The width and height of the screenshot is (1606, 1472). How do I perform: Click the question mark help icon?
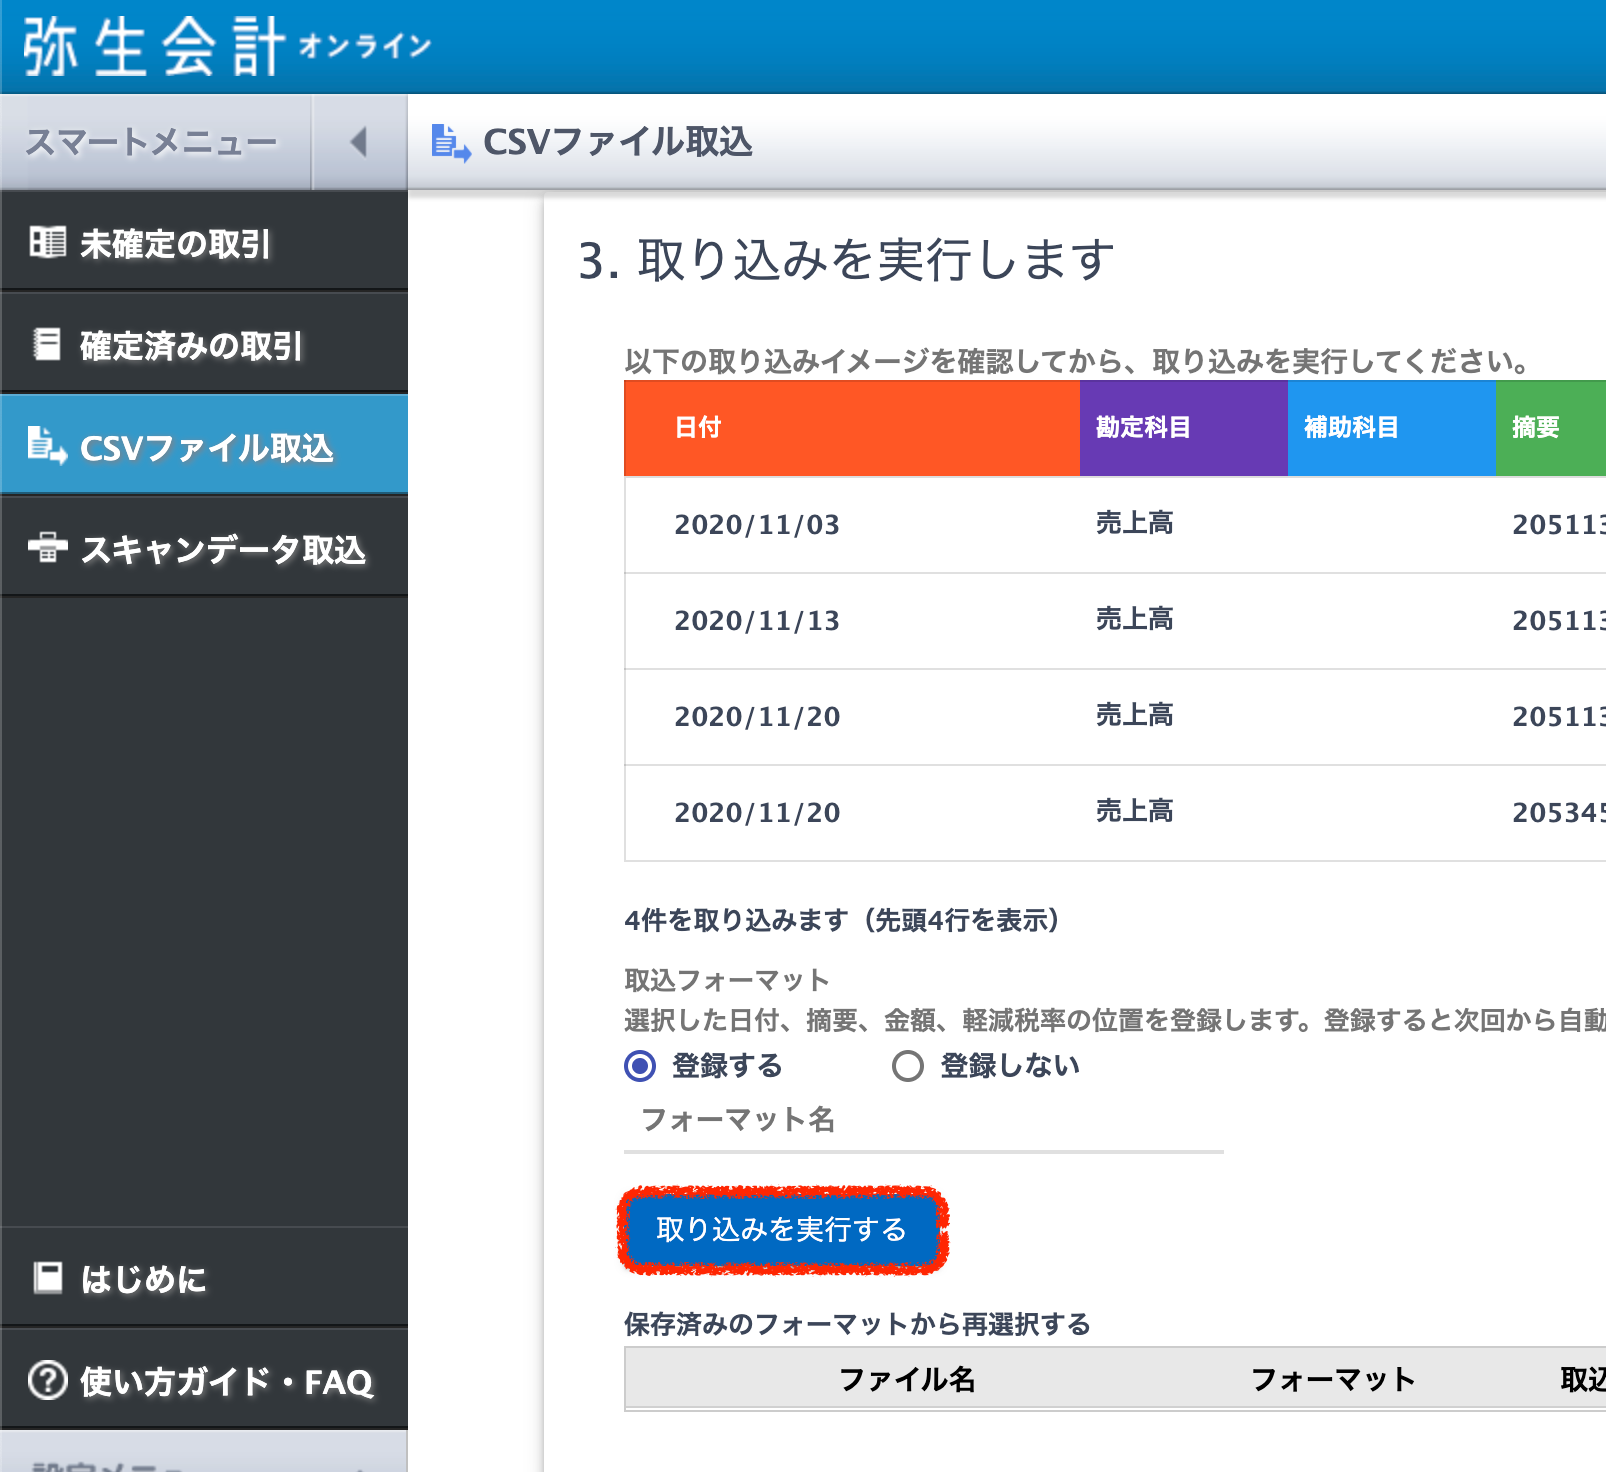click(x=47, y=1380)
